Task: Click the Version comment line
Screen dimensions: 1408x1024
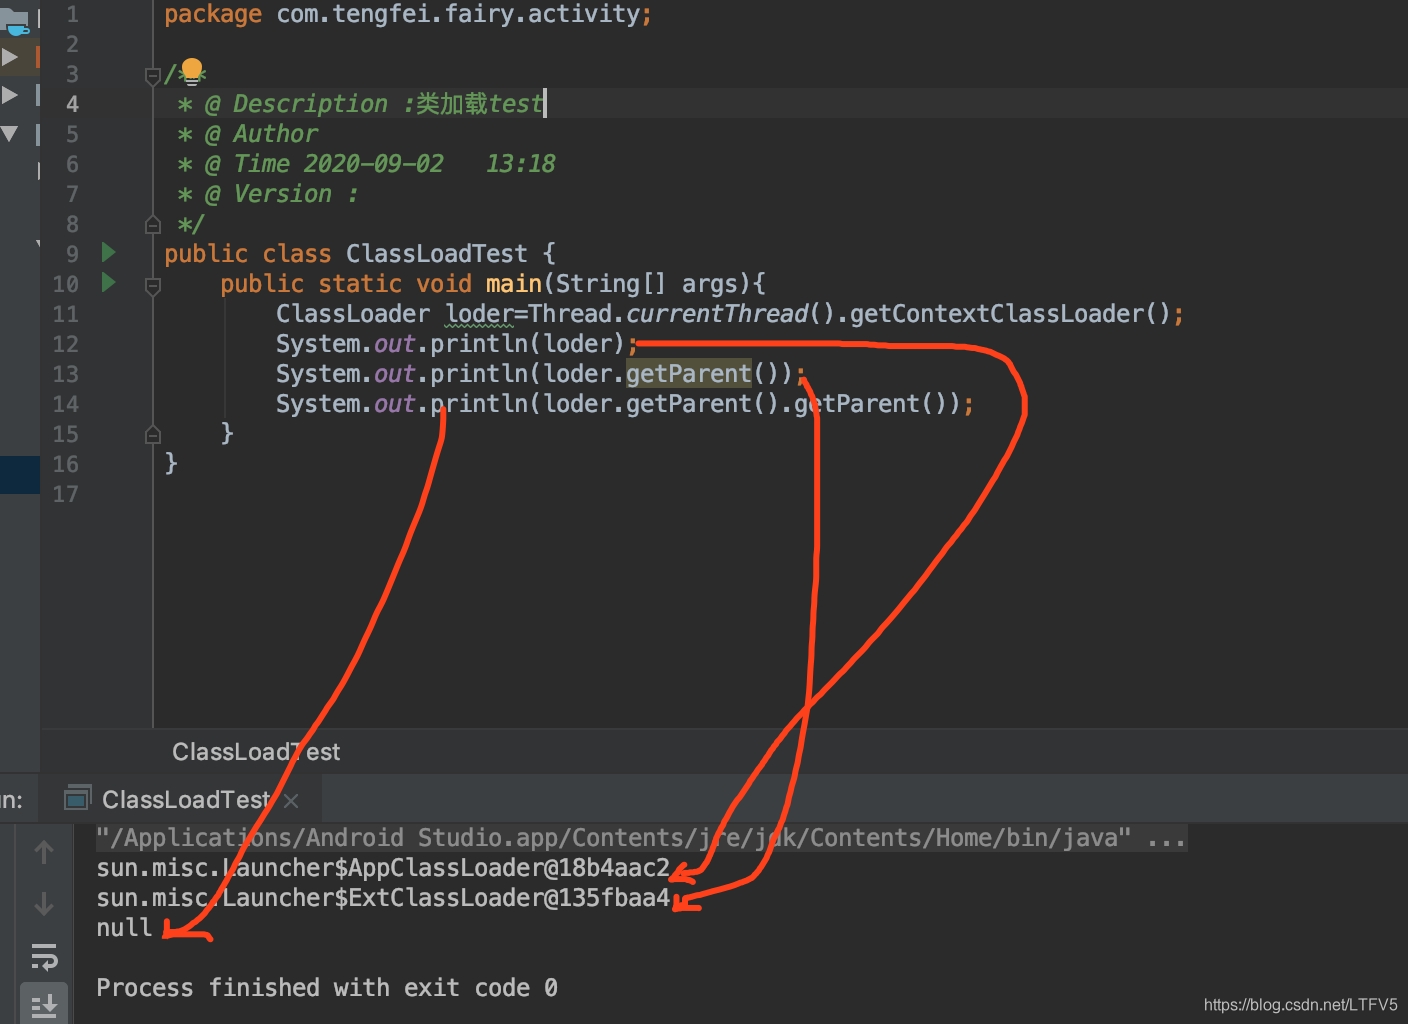Action: tap(268, 194)
